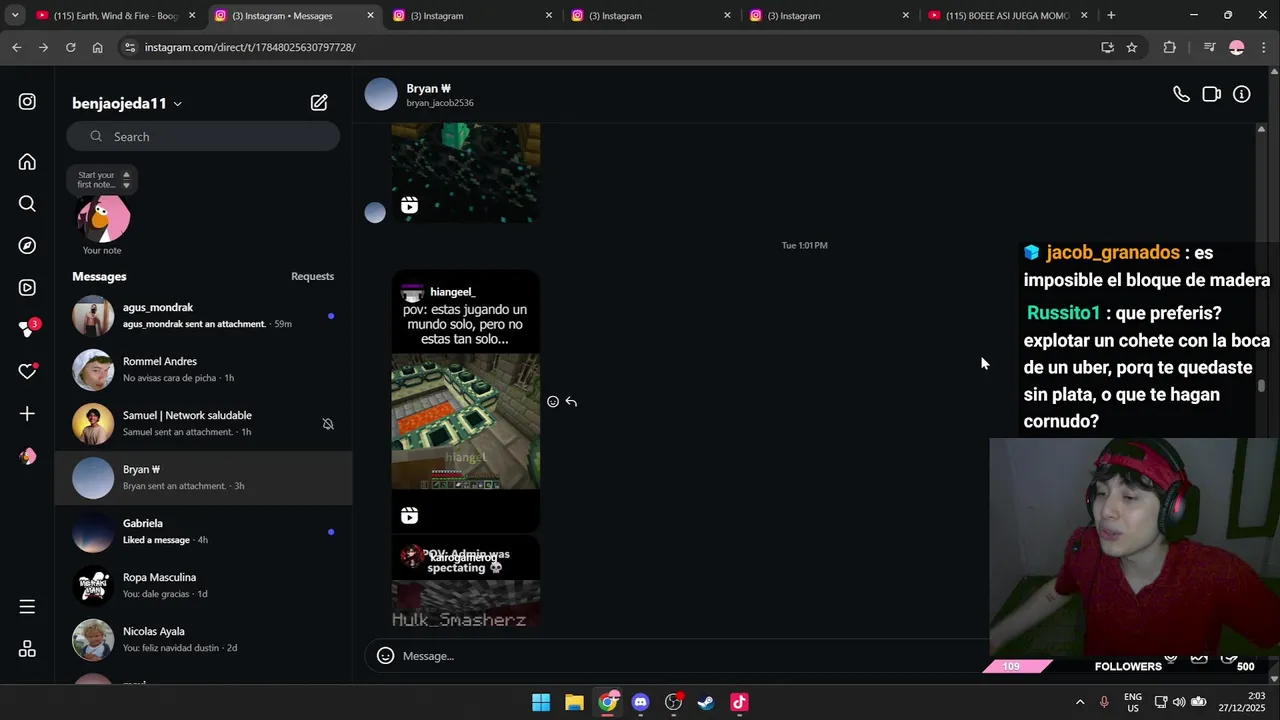The image size is (1280, 720).
Task: Go to Home feed in the sidebar
Action: pyautogui.click(x=27, y=162)
